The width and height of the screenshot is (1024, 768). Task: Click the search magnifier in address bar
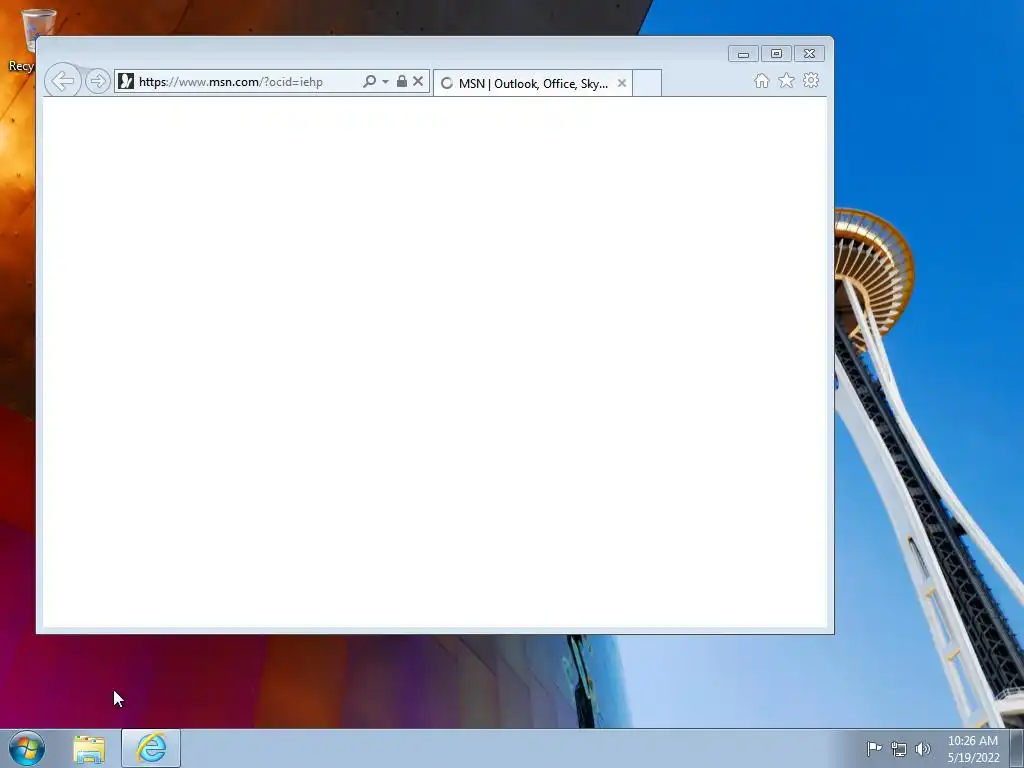(370, 81)
